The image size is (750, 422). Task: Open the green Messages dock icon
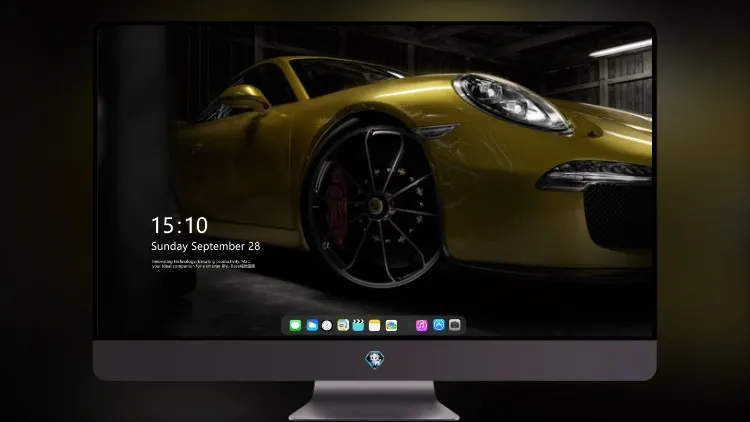[x=295, y=325]
